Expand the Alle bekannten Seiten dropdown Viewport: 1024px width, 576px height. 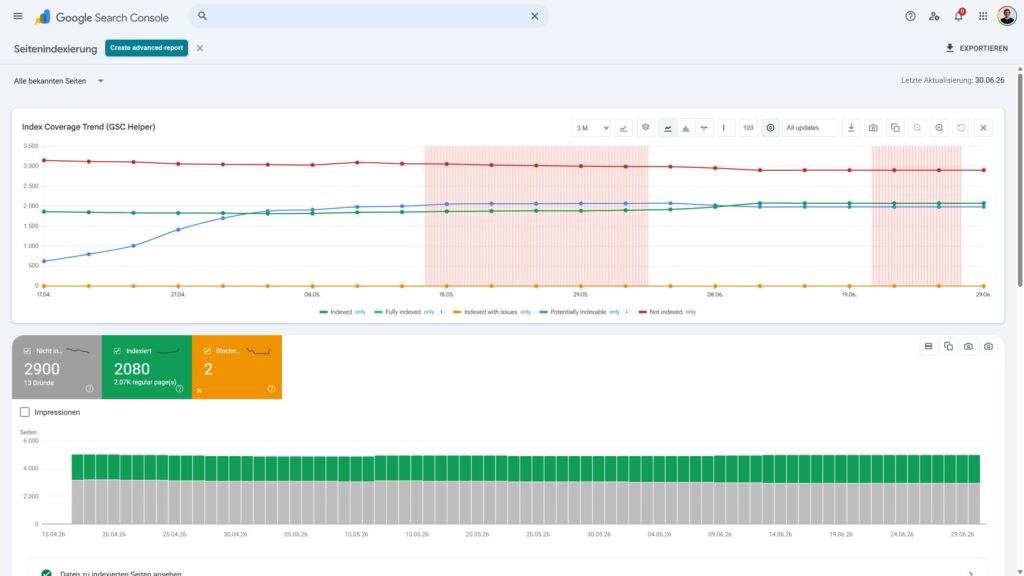coord(59,81)
